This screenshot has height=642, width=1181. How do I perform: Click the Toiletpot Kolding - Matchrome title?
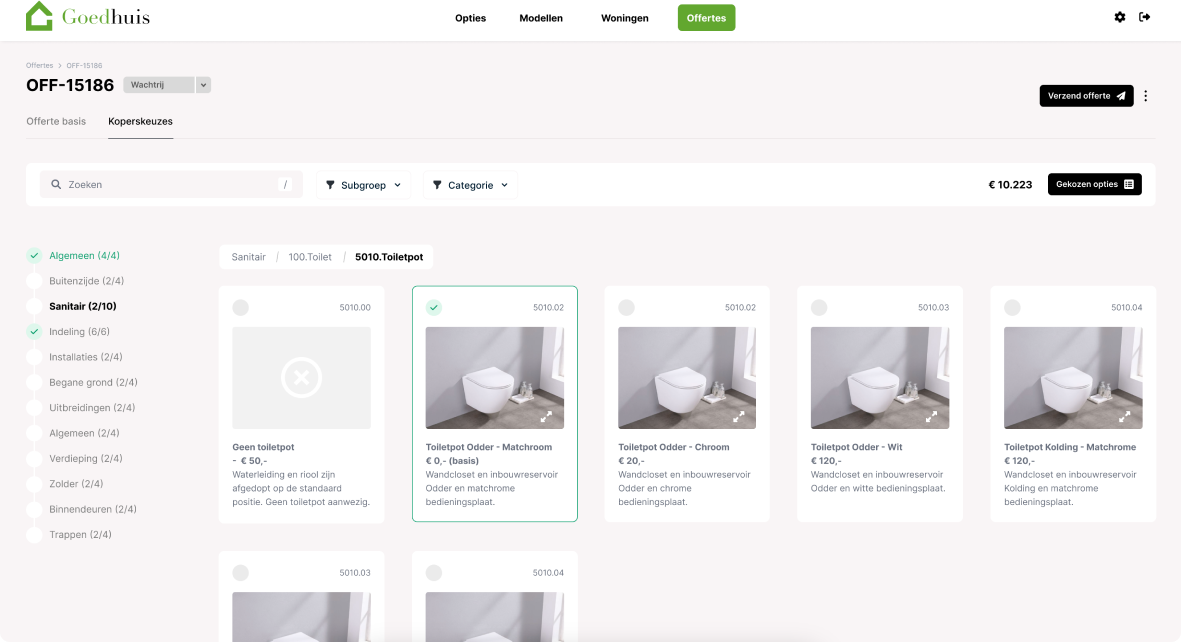(1070, 447)
